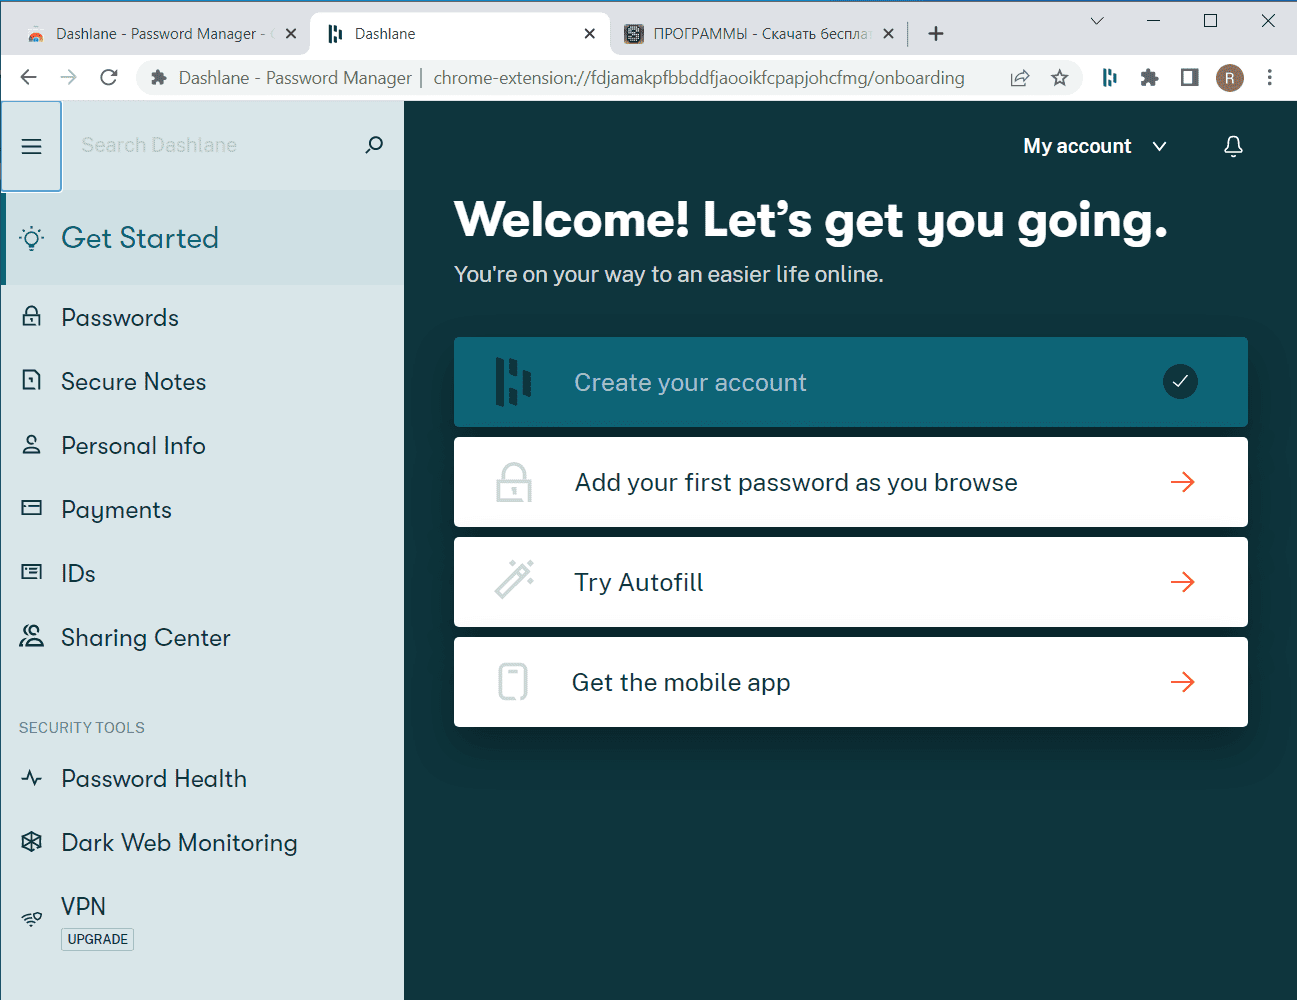
Task: Select the Dashlane onboarding tab
Action: click(460, 34)
